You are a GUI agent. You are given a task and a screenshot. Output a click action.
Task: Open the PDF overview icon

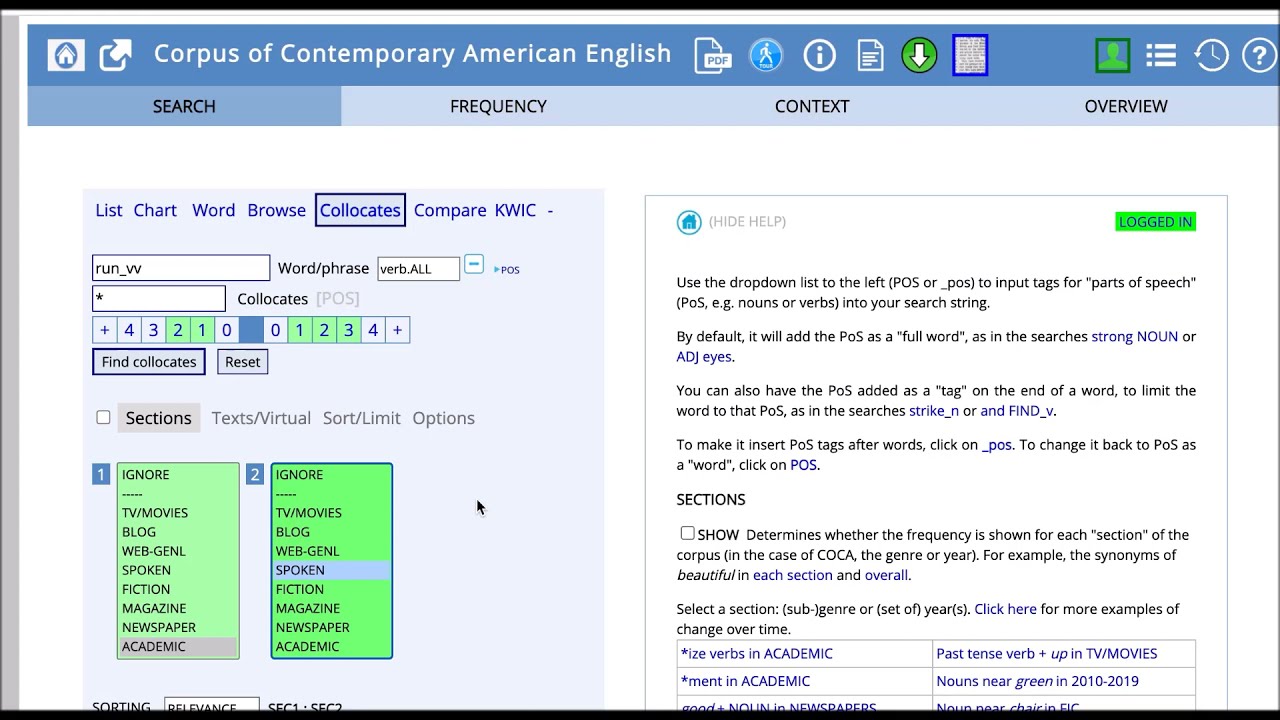tap(713, 55)
